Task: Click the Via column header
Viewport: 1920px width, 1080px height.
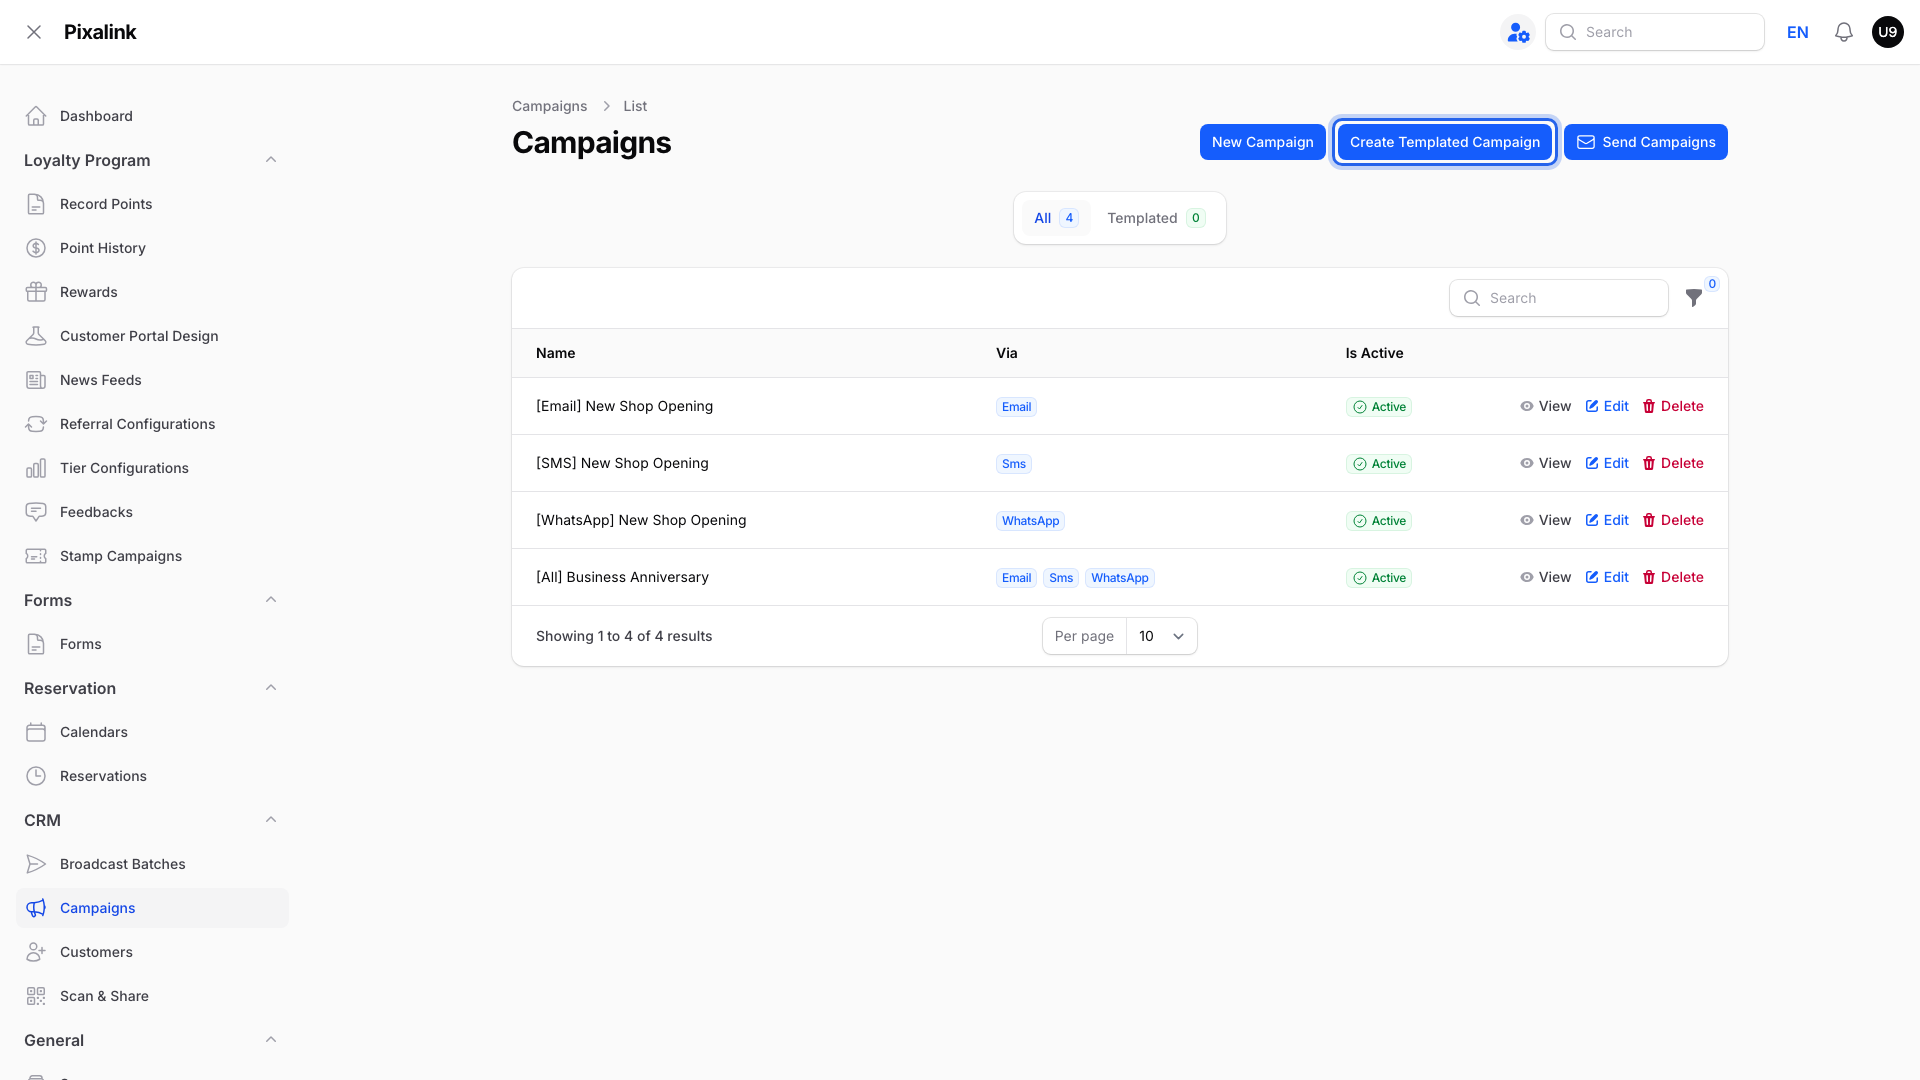Action: click(1006, 353)
